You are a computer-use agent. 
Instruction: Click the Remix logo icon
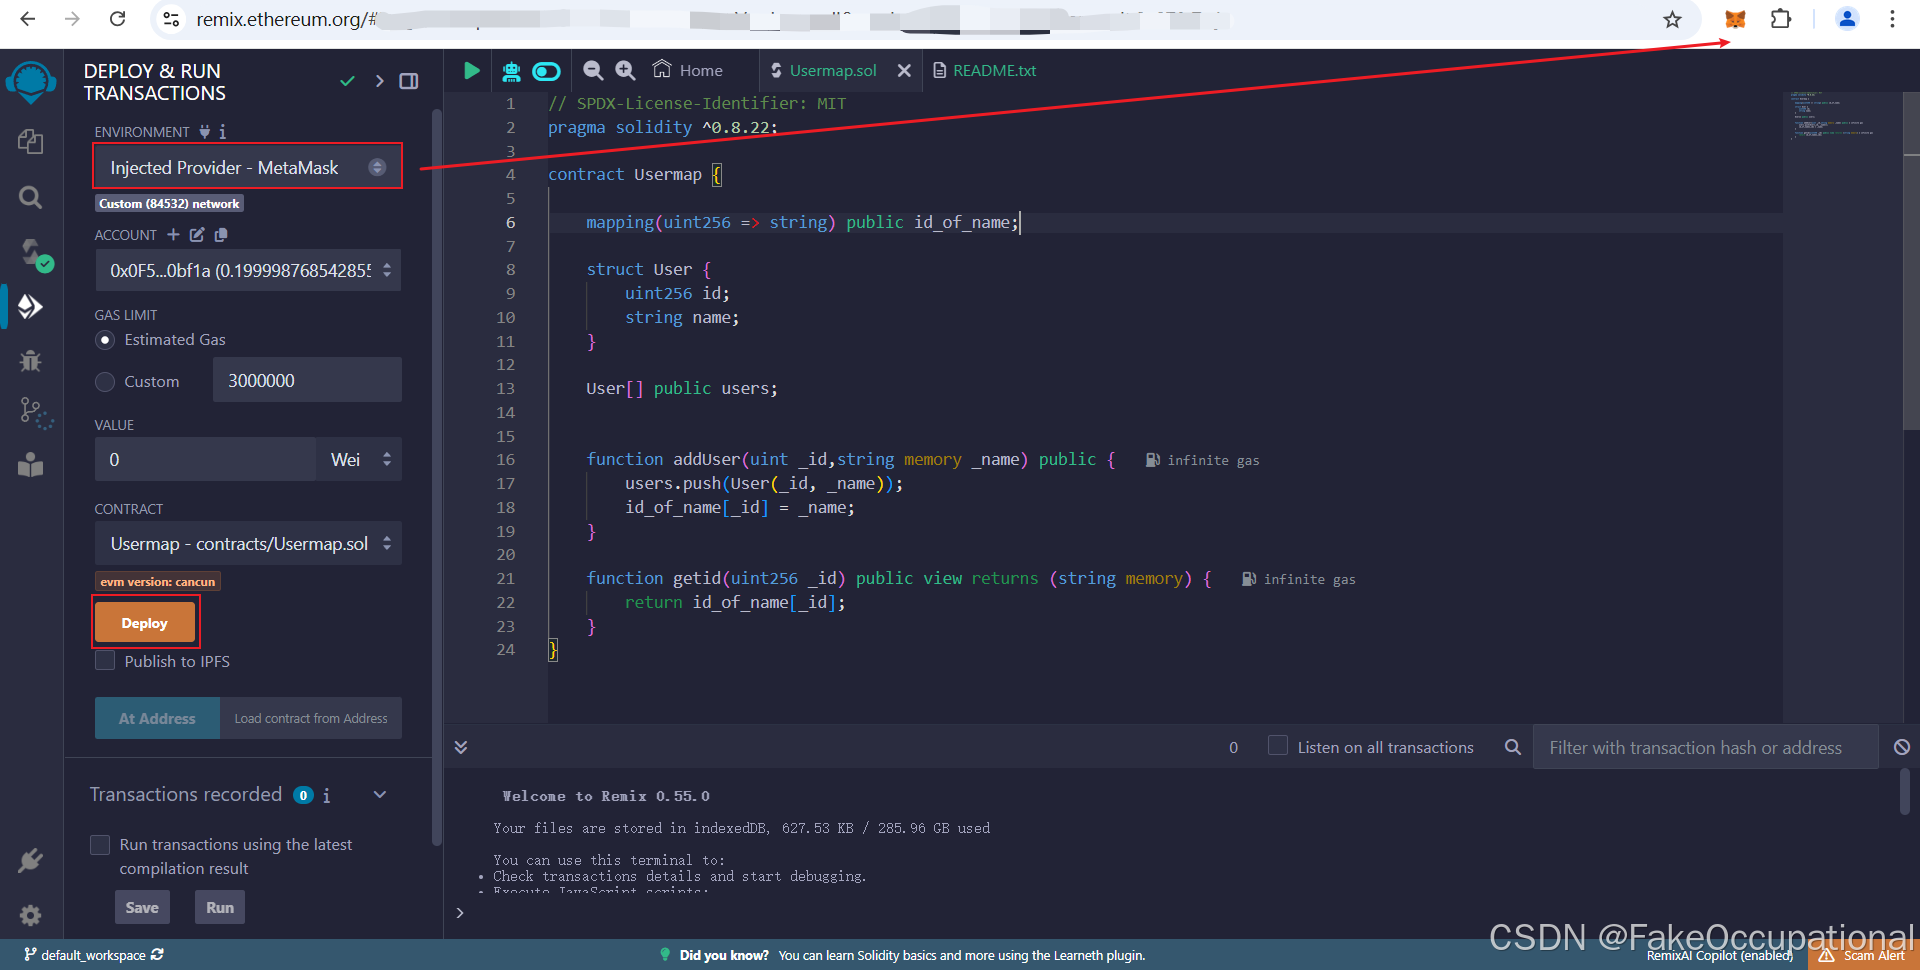(x=31, y=82)
